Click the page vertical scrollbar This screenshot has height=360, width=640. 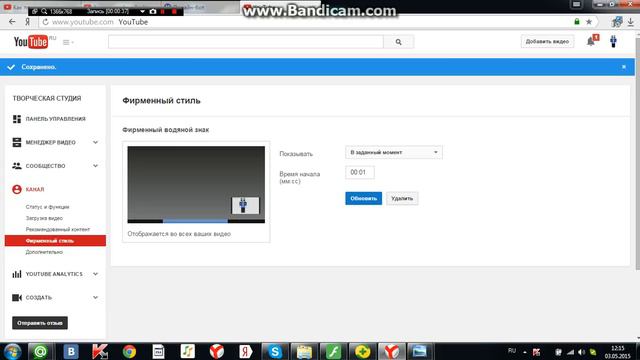(638, 153)
